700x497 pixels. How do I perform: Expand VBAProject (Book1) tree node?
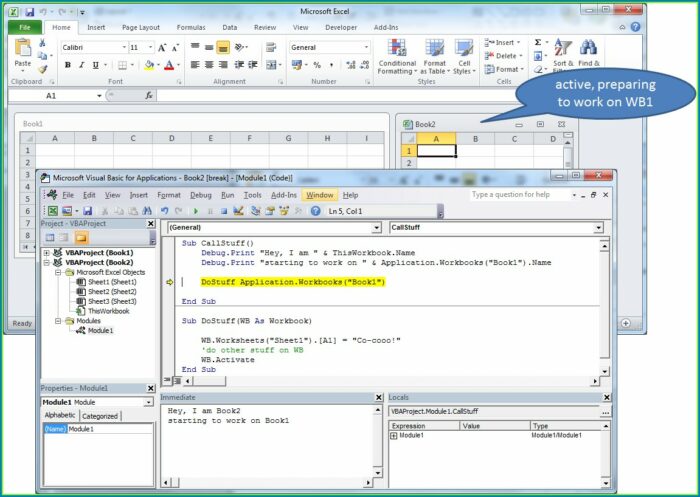pos(46,253)
